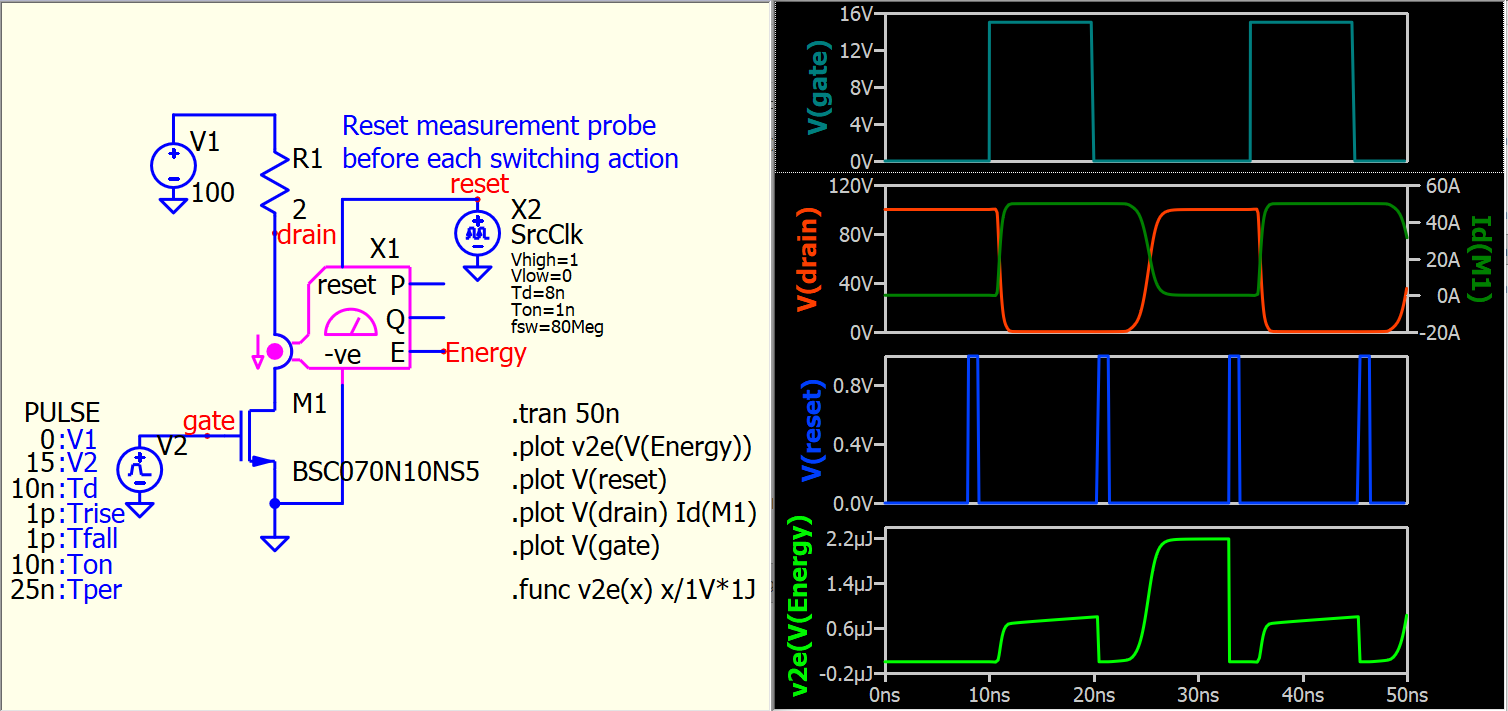Viewport: 1508px width, 711px height.
Task: Select the BSC070N10NS5 model name
Action: (385, 471)
